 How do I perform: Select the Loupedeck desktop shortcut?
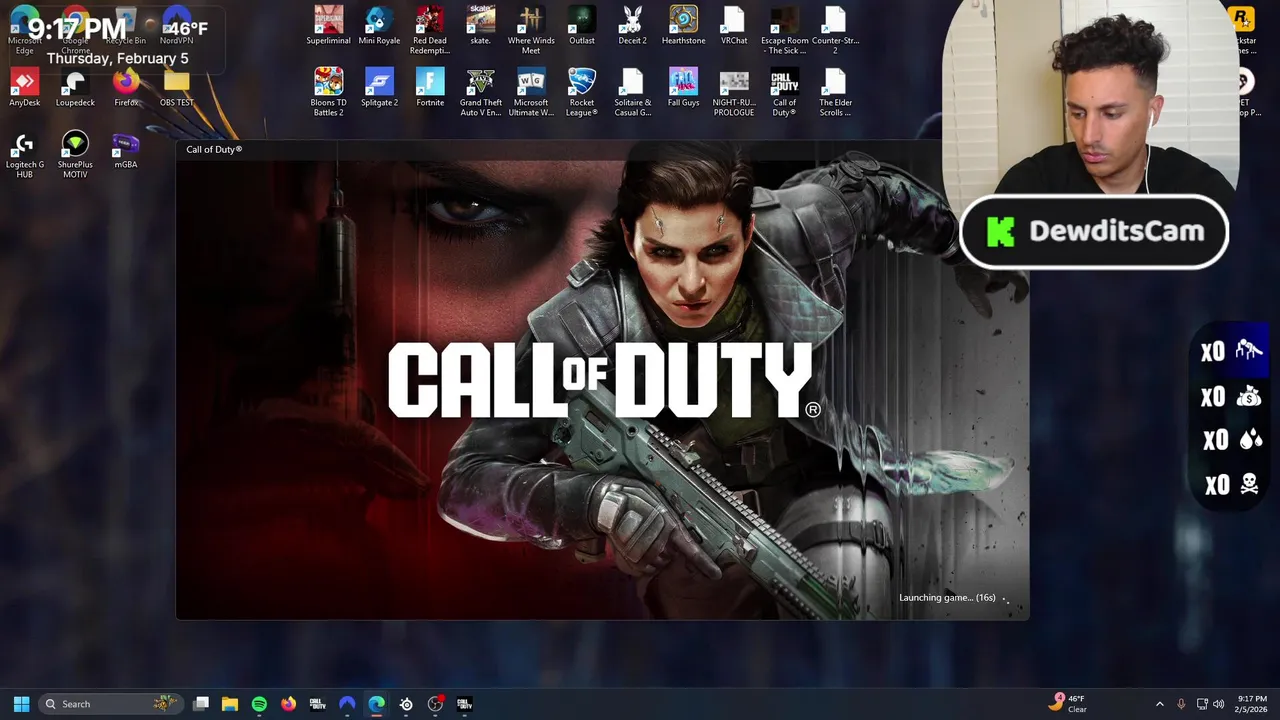tap(75, 88)
